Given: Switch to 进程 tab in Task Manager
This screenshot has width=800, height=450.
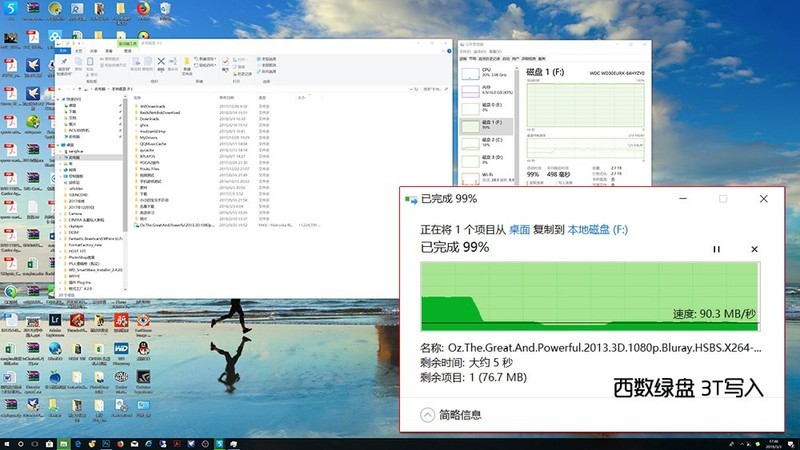Looking at the screenshot, I should click(463, 59).
